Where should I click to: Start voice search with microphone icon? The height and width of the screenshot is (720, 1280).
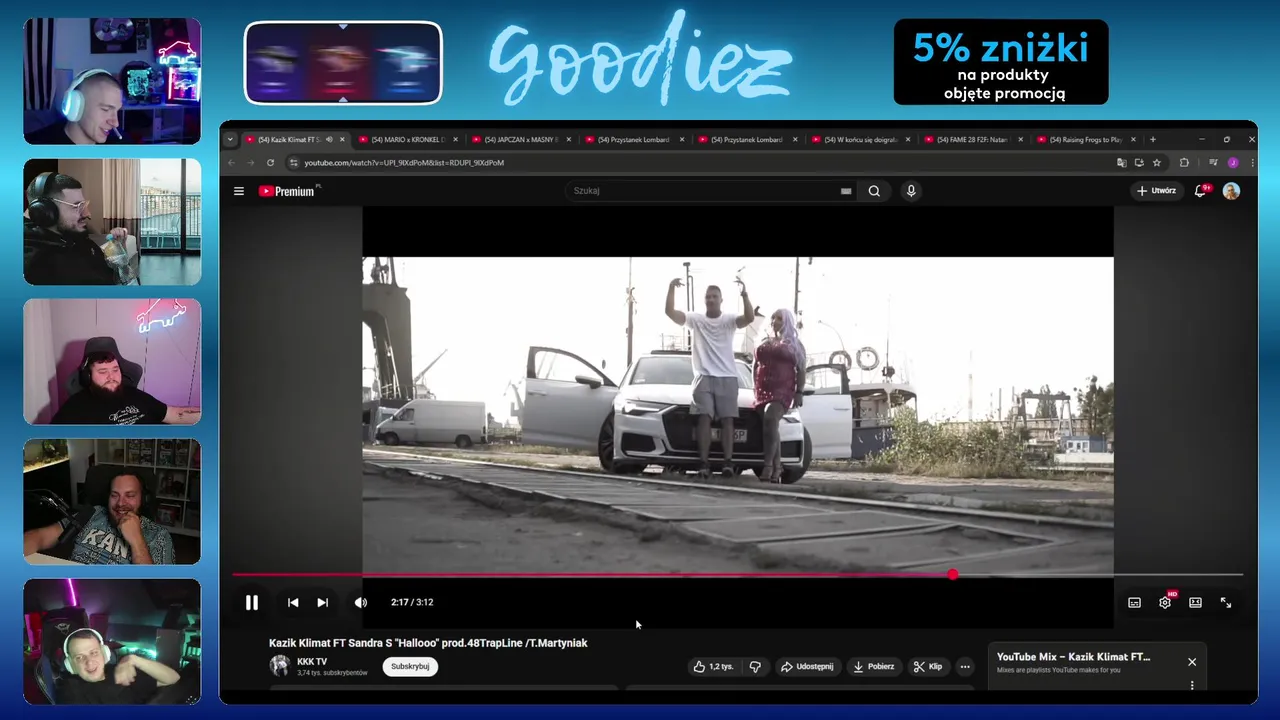click(x=911, y=191)
